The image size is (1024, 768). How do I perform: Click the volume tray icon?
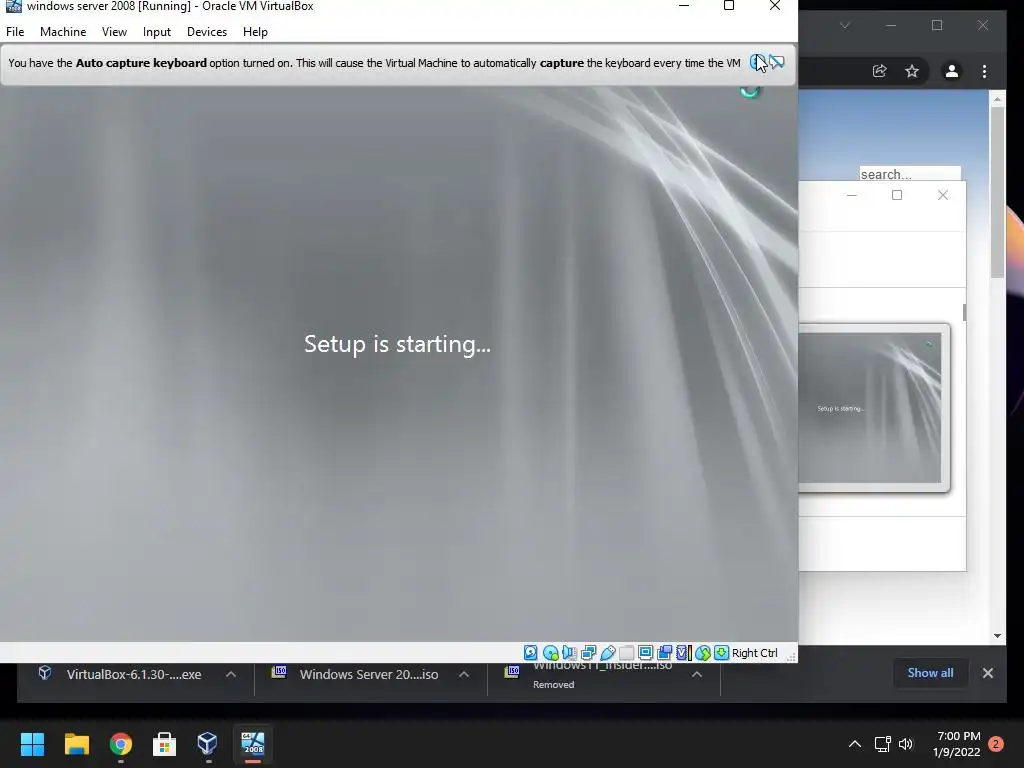click(905, 744)
